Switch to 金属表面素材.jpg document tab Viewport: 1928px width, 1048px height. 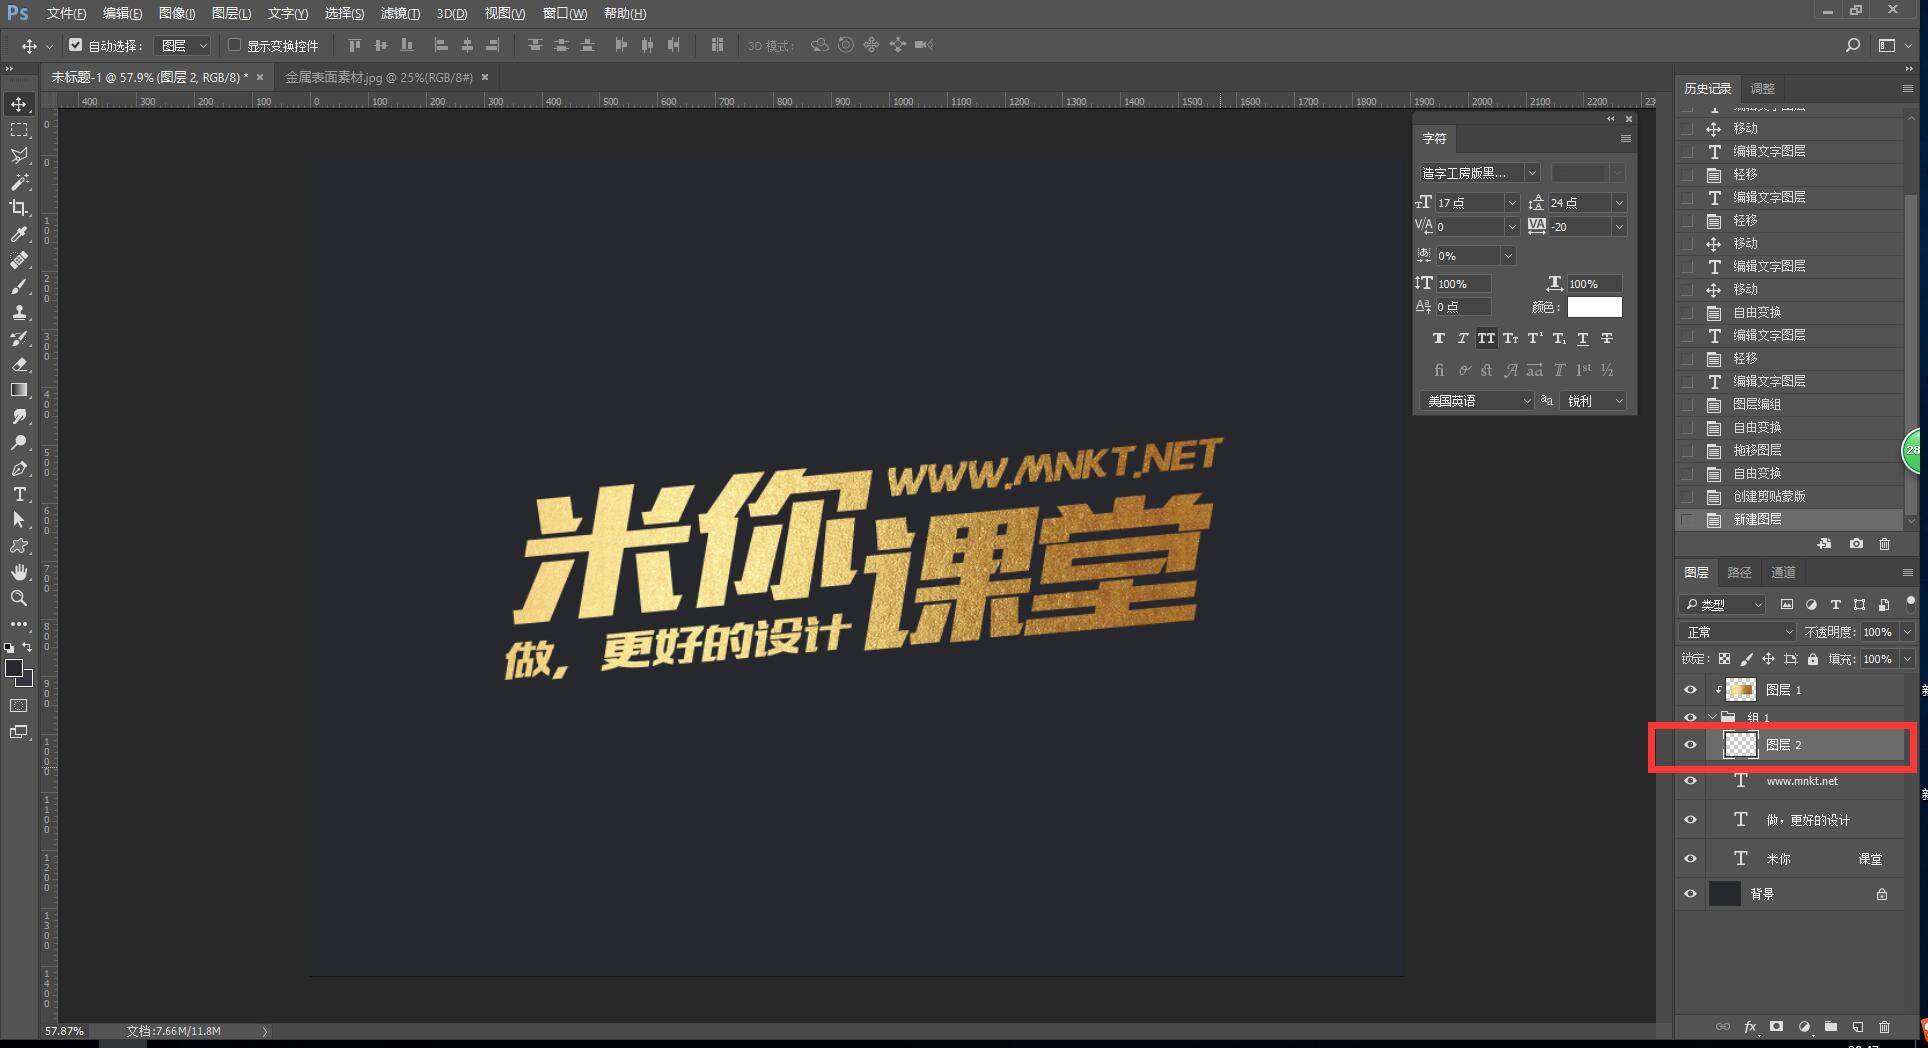[379, 77]
